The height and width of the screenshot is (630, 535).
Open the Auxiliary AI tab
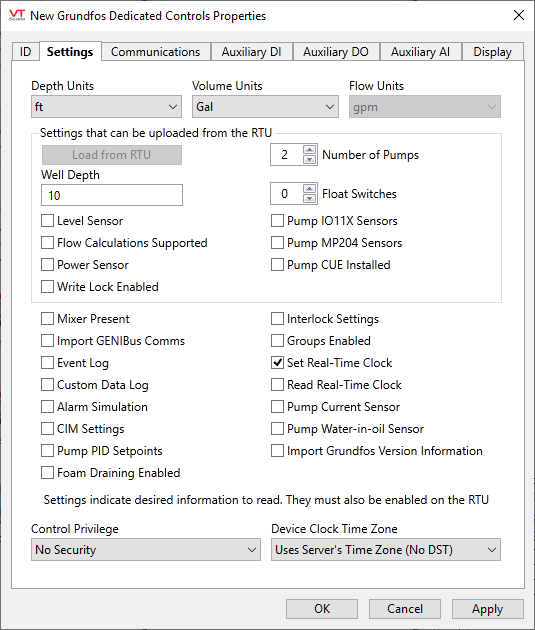420,52
